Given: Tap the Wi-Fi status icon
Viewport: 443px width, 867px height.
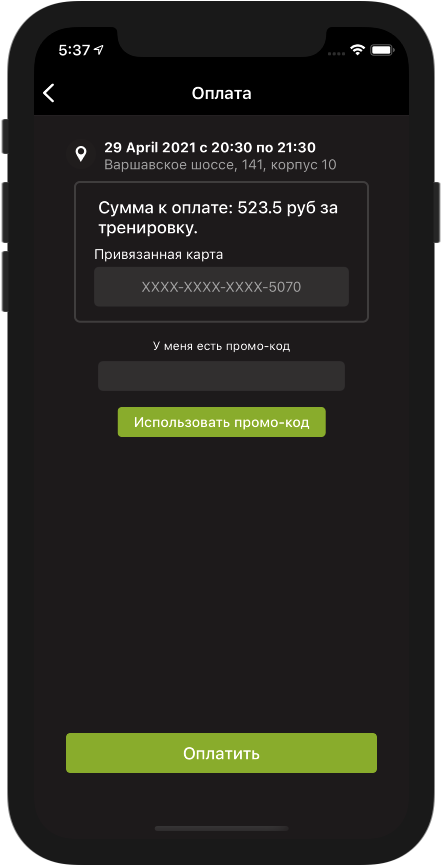Looking at the screenshot, I should (x=358, y=50).
